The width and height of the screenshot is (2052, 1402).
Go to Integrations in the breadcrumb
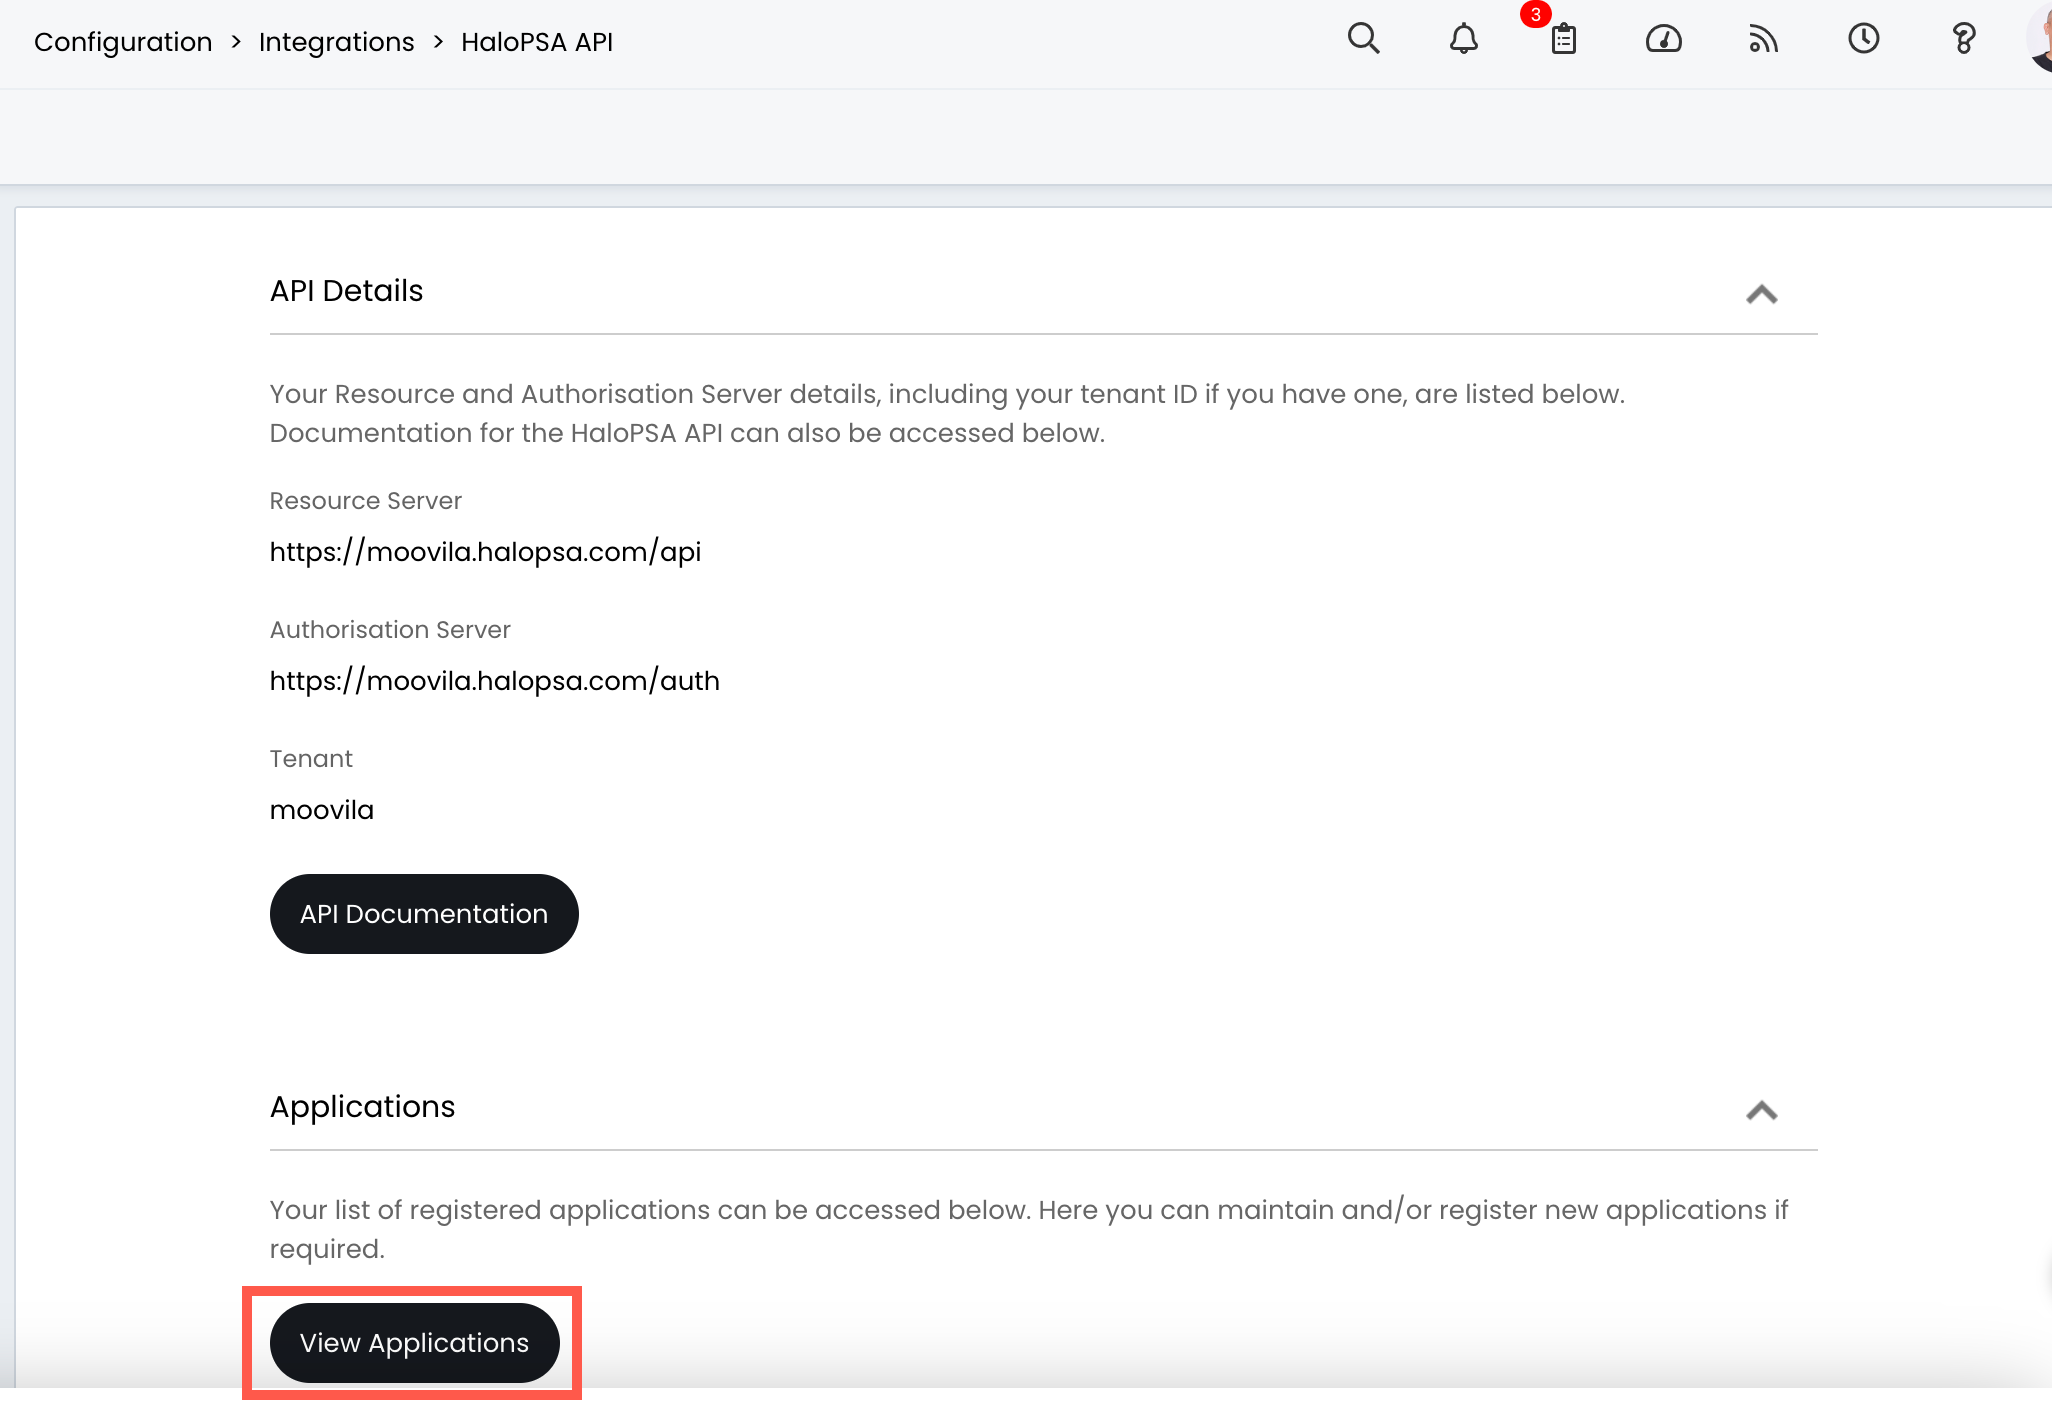(x=336, y=42)
